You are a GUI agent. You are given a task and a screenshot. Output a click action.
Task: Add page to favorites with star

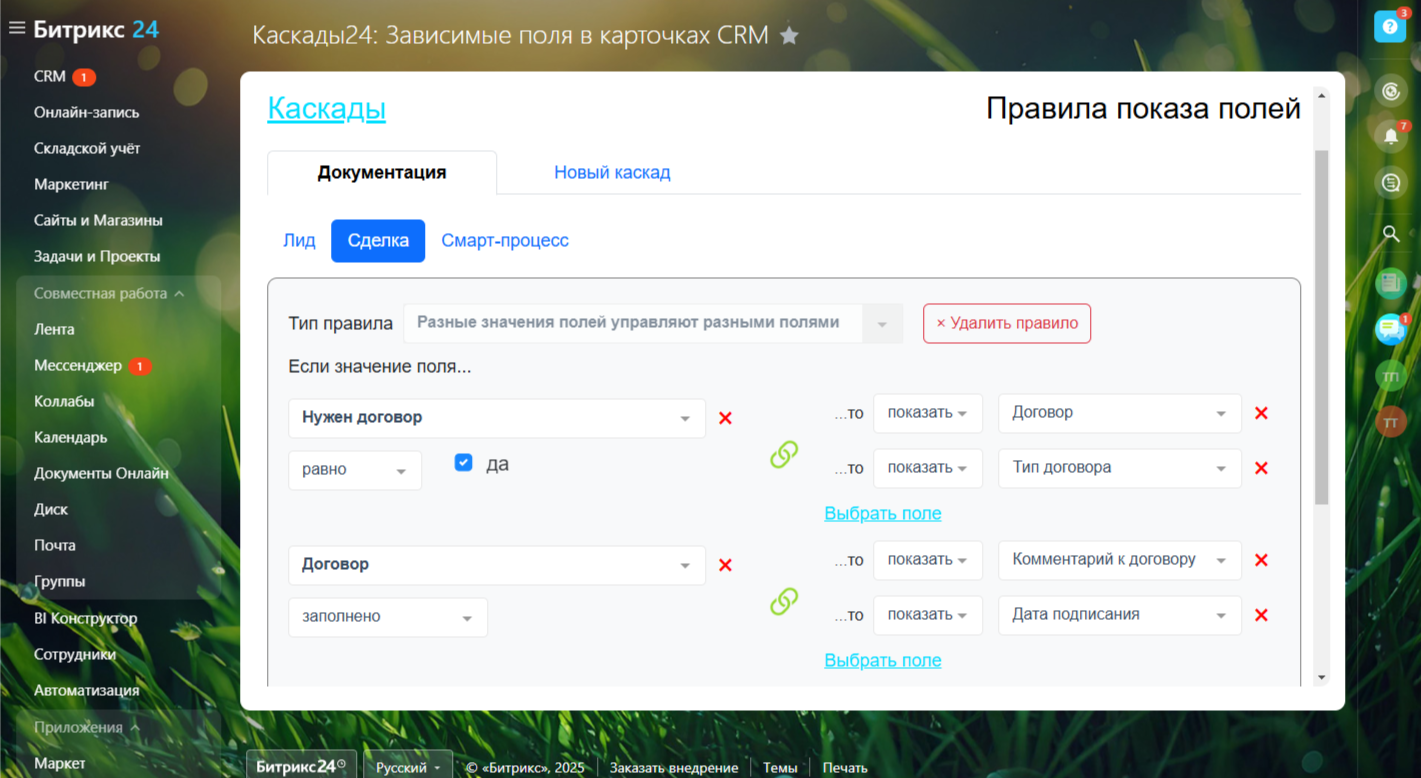click(x=789, y=36)
